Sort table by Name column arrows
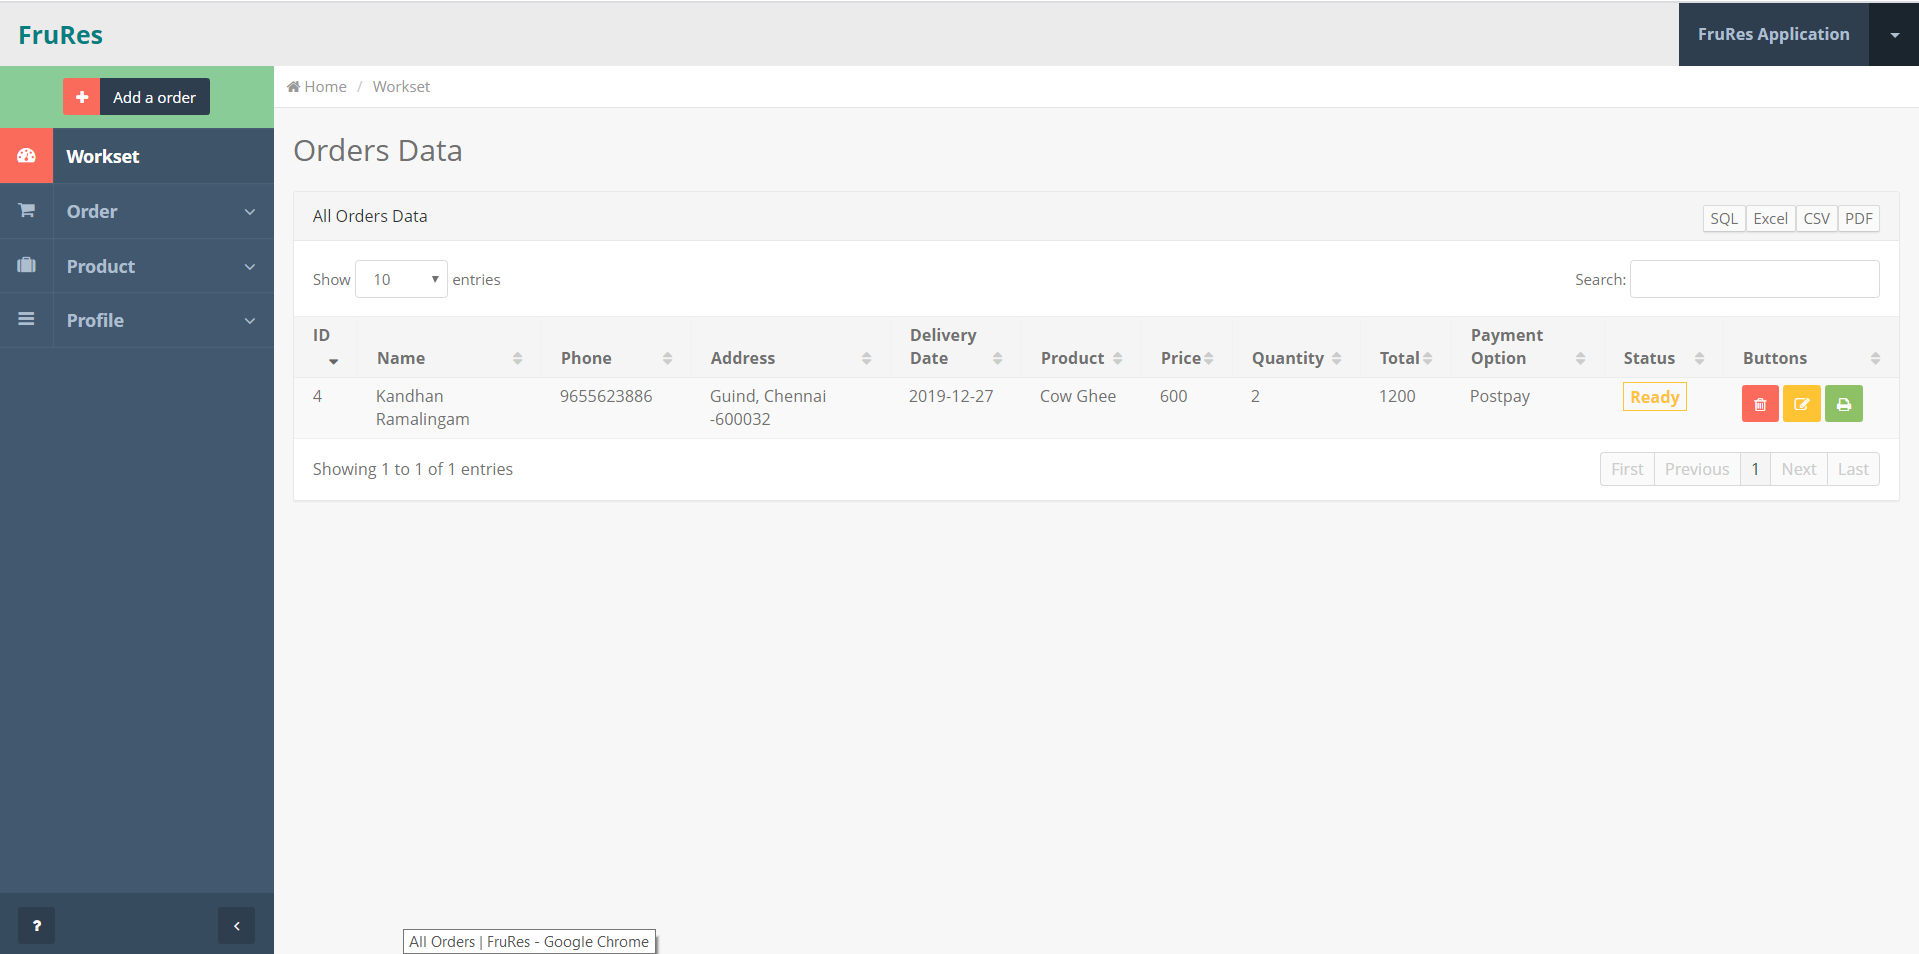 [x=517, y=358]
